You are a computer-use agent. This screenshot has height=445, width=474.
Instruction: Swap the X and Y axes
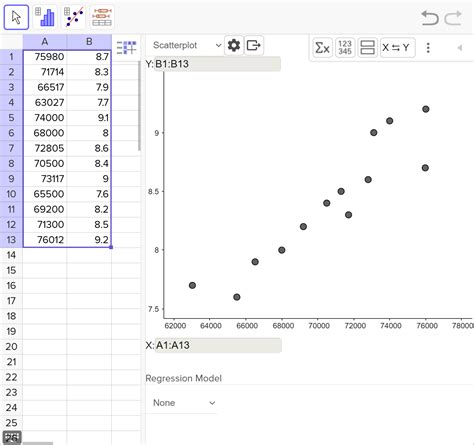point(397,48)
